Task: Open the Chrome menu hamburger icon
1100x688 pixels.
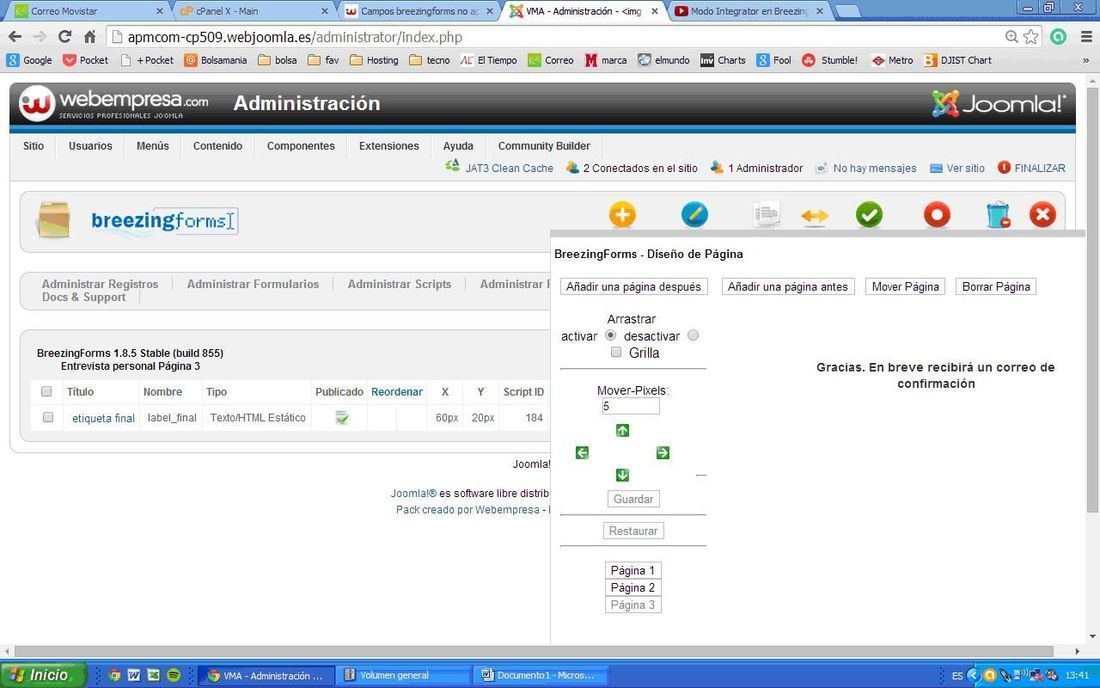Action: pyautogui.click(x=1085, y=36)
